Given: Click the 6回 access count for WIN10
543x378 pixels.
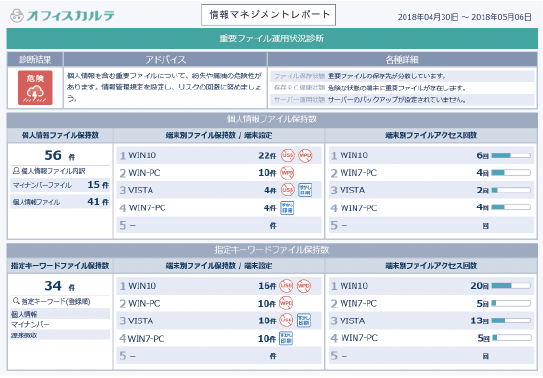Looking at the screenshot, I should click(482, 156).
